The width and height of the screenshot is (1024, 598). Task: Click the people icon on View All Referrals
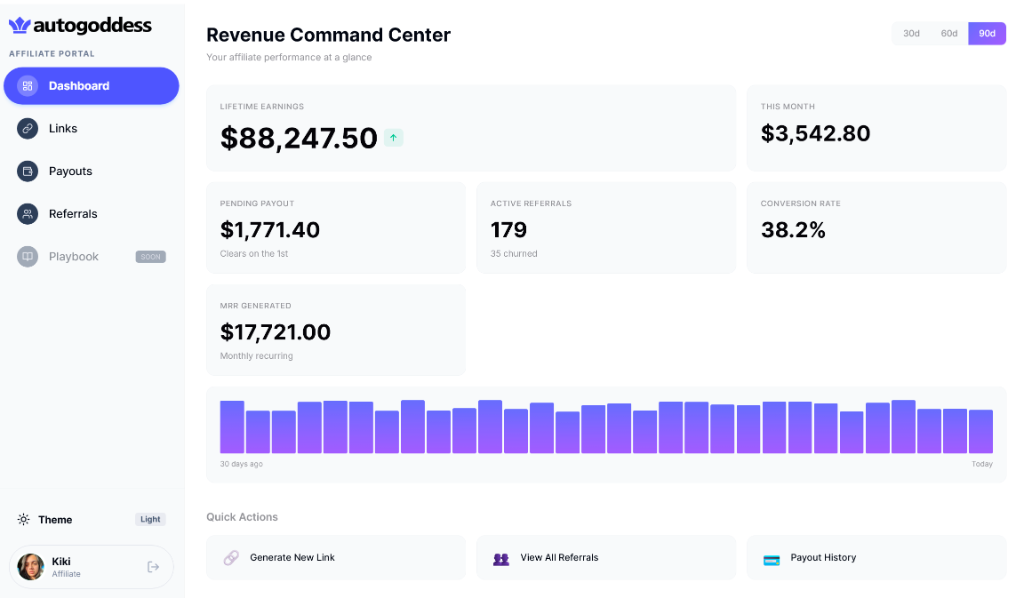501,559
